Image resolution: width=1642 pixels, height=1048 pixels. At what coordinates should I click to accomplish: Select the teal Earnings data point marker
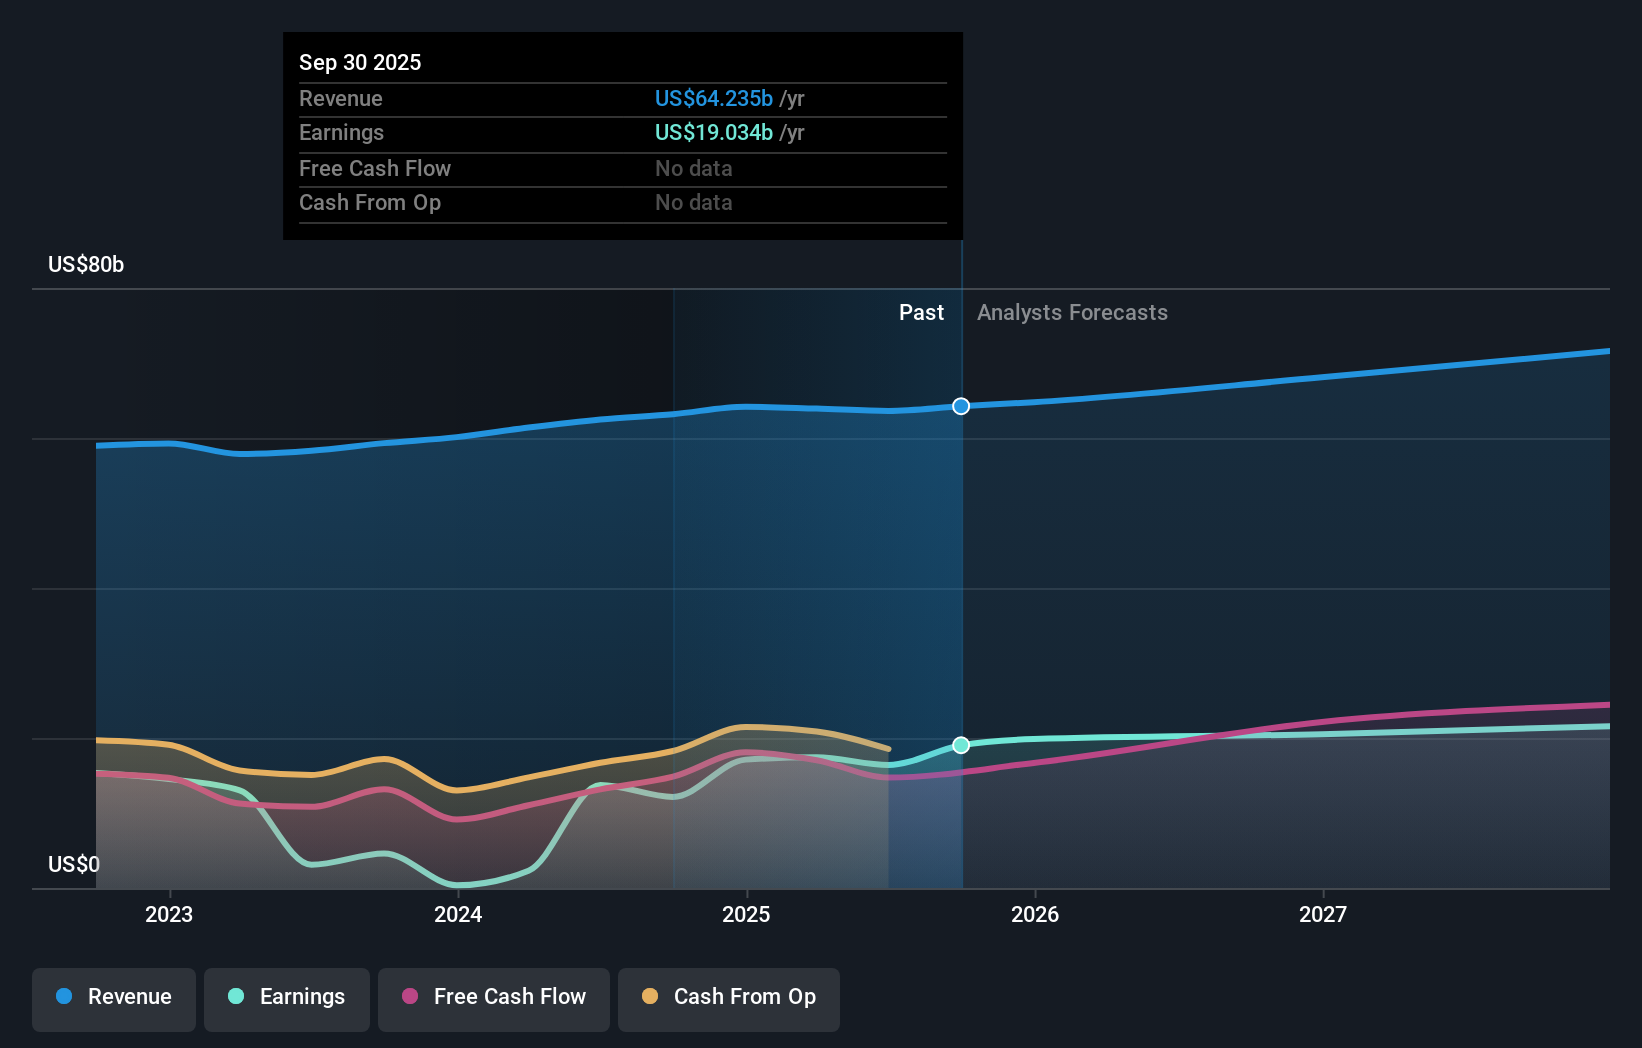[x=960, y=744]
